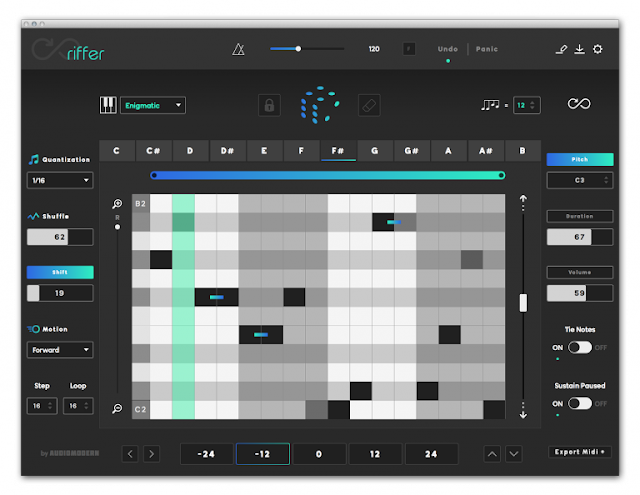Select the 24 transpose button
The width and height of the screenshot is (640, 495).
click(431, 454)
